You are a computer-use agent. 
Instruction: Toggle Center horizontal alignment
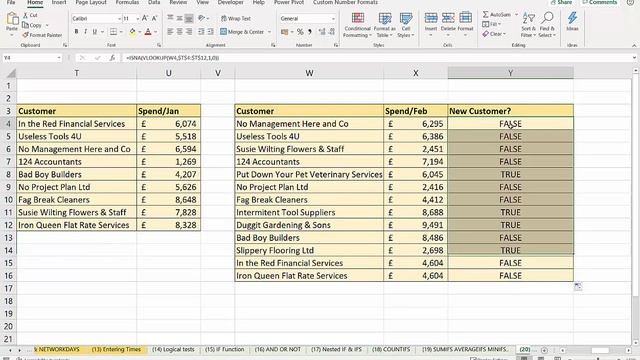click(x=180, y=32)
